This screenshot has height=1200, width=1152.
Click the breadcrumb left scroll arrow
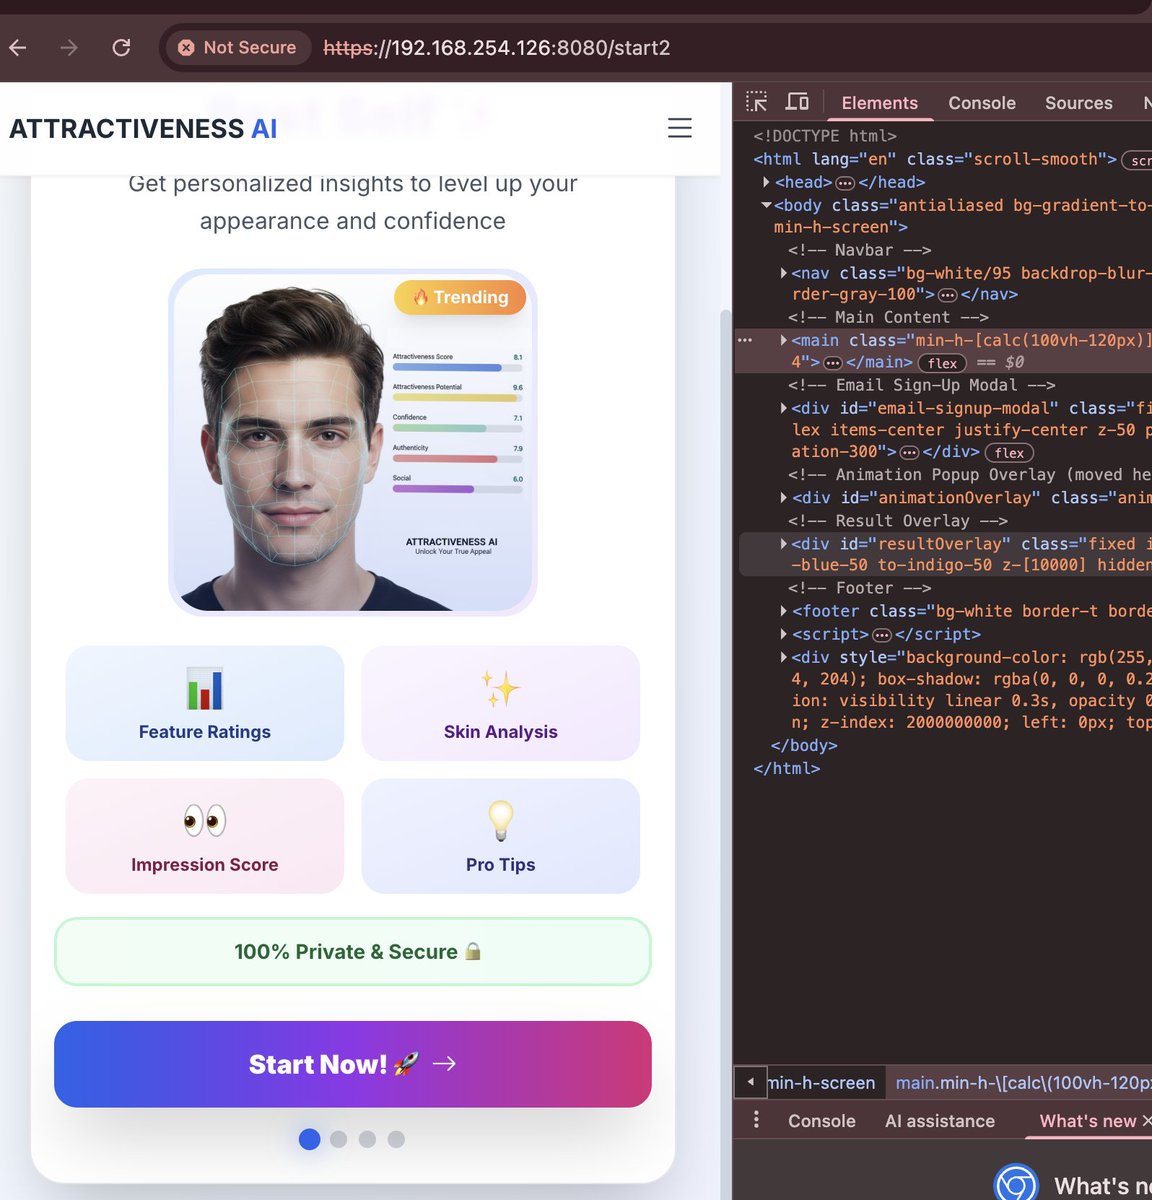click(x=751, y=1082)
